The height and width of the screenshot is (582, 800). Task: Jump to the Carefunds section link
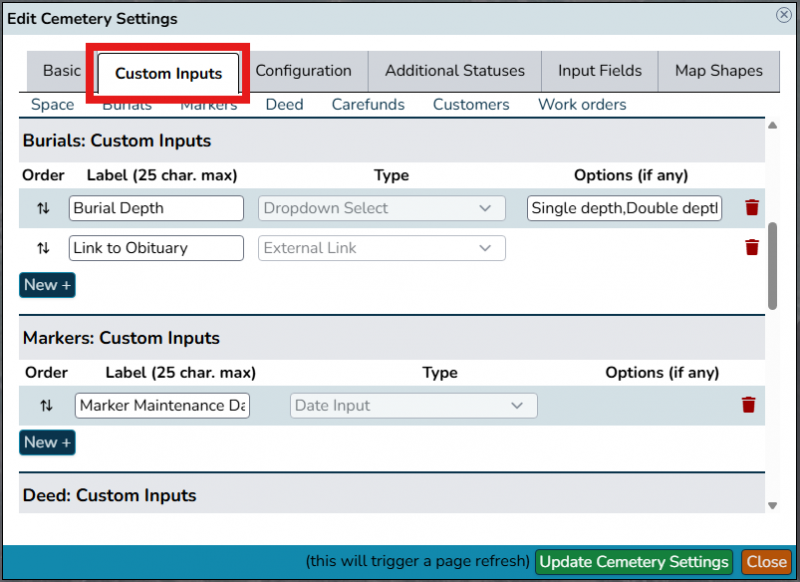(x=368, y=105)
